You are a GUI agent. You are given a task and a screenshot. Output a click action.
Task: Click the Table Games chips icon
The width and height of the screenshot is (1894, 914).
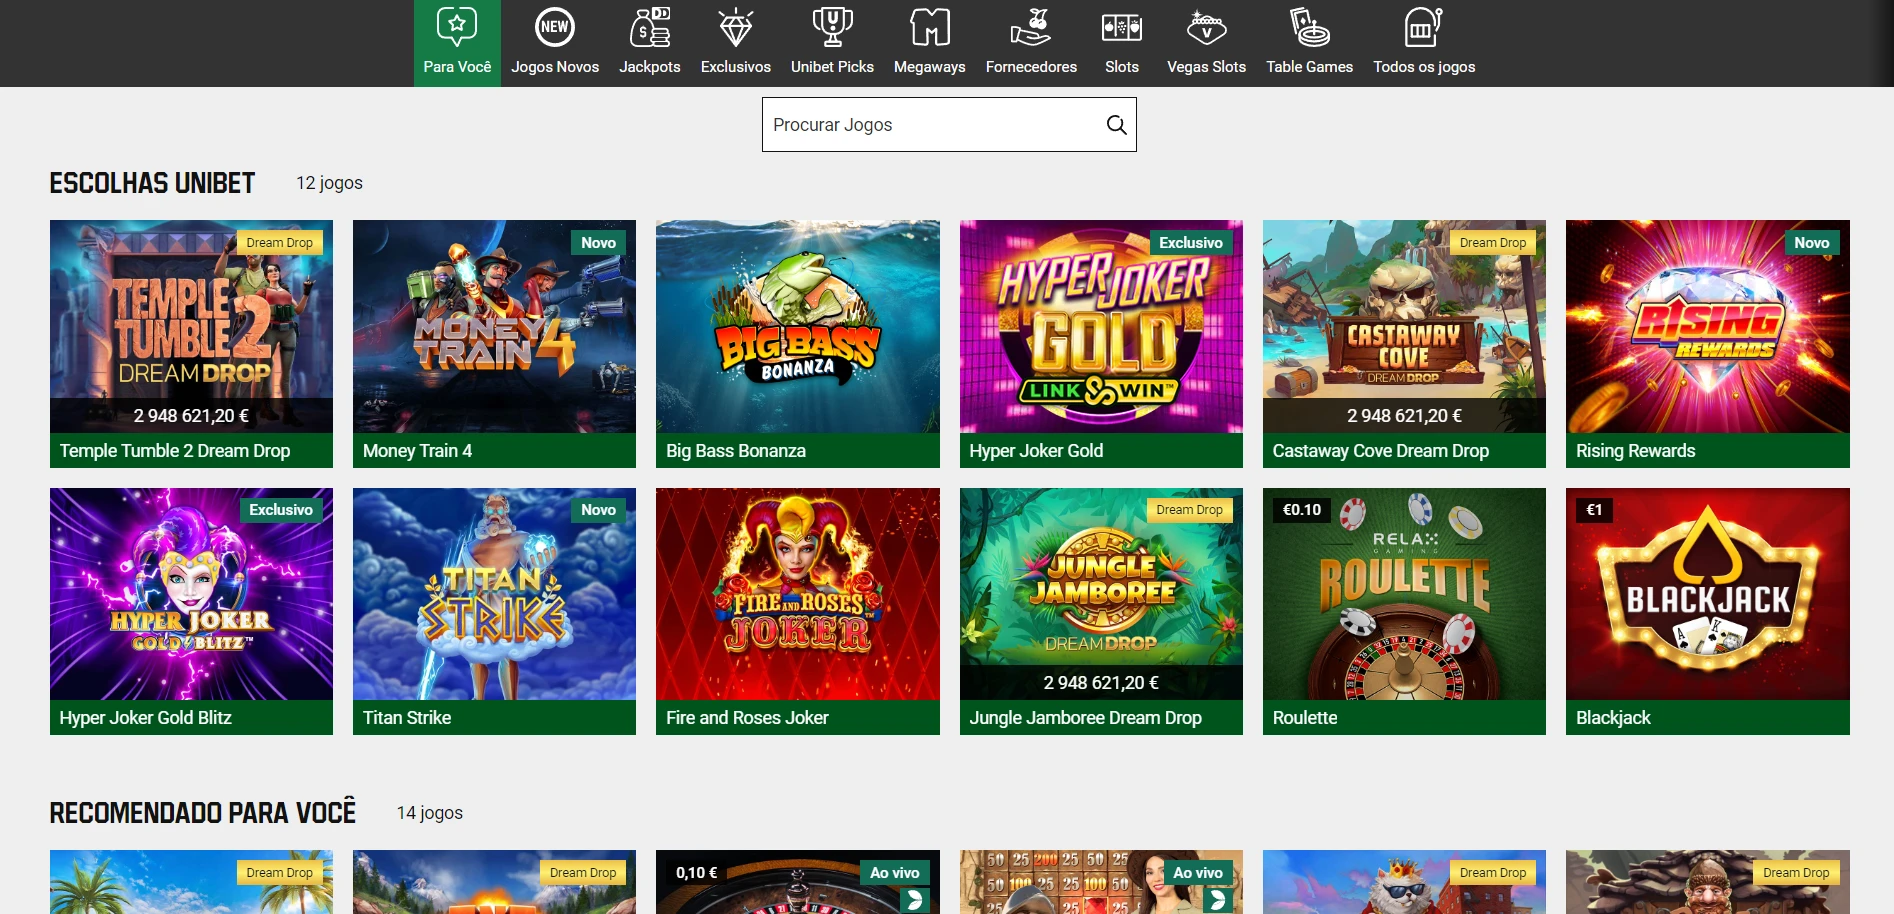(1310, 27)
